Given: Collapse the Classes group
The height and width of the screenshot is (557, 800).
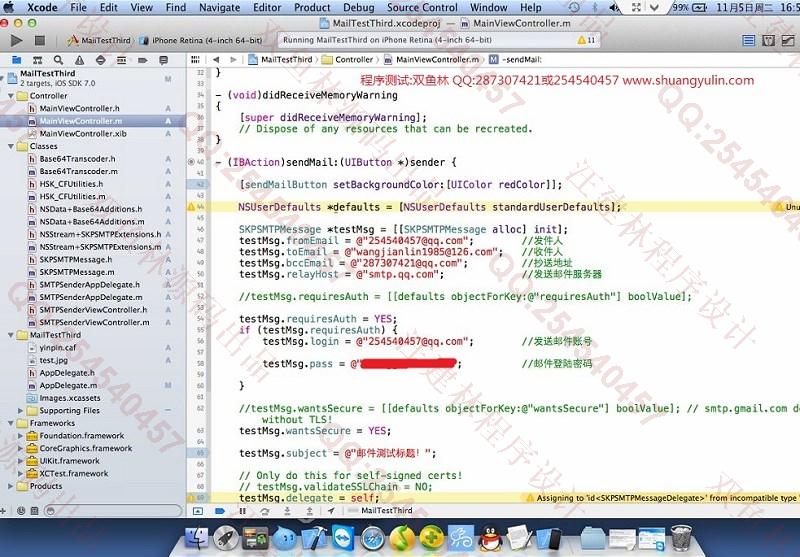Looking at the screenshot, I should click(11, 146).
